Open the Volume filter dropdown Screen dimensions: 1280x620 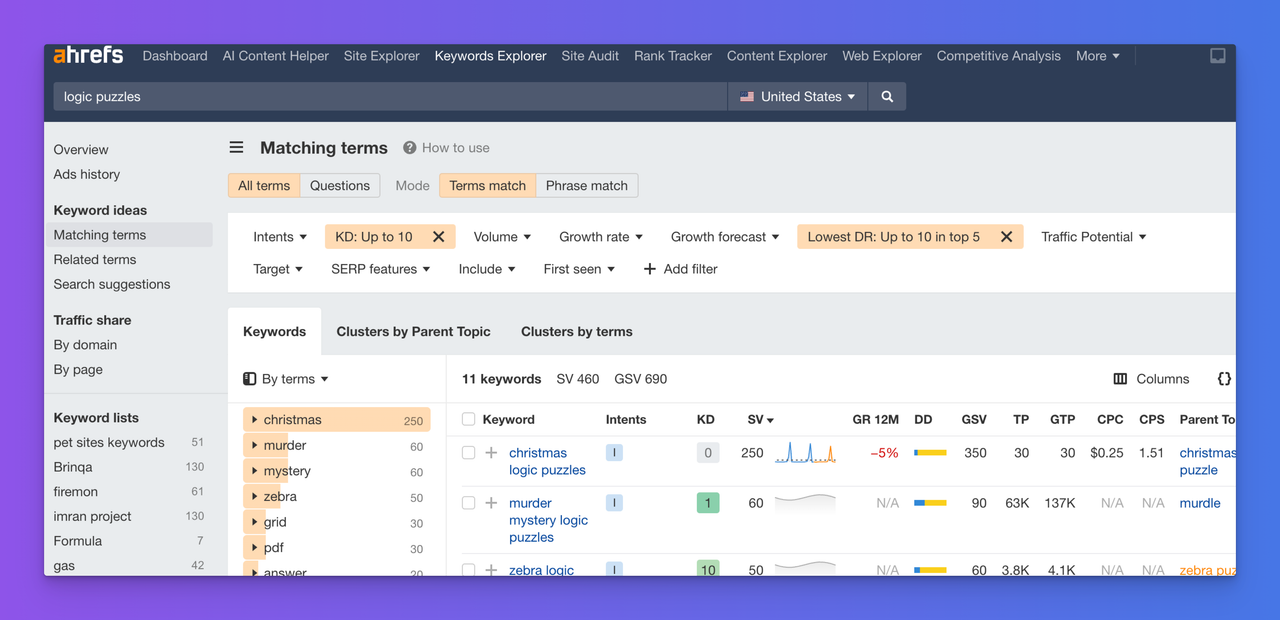tap(502, 237)
